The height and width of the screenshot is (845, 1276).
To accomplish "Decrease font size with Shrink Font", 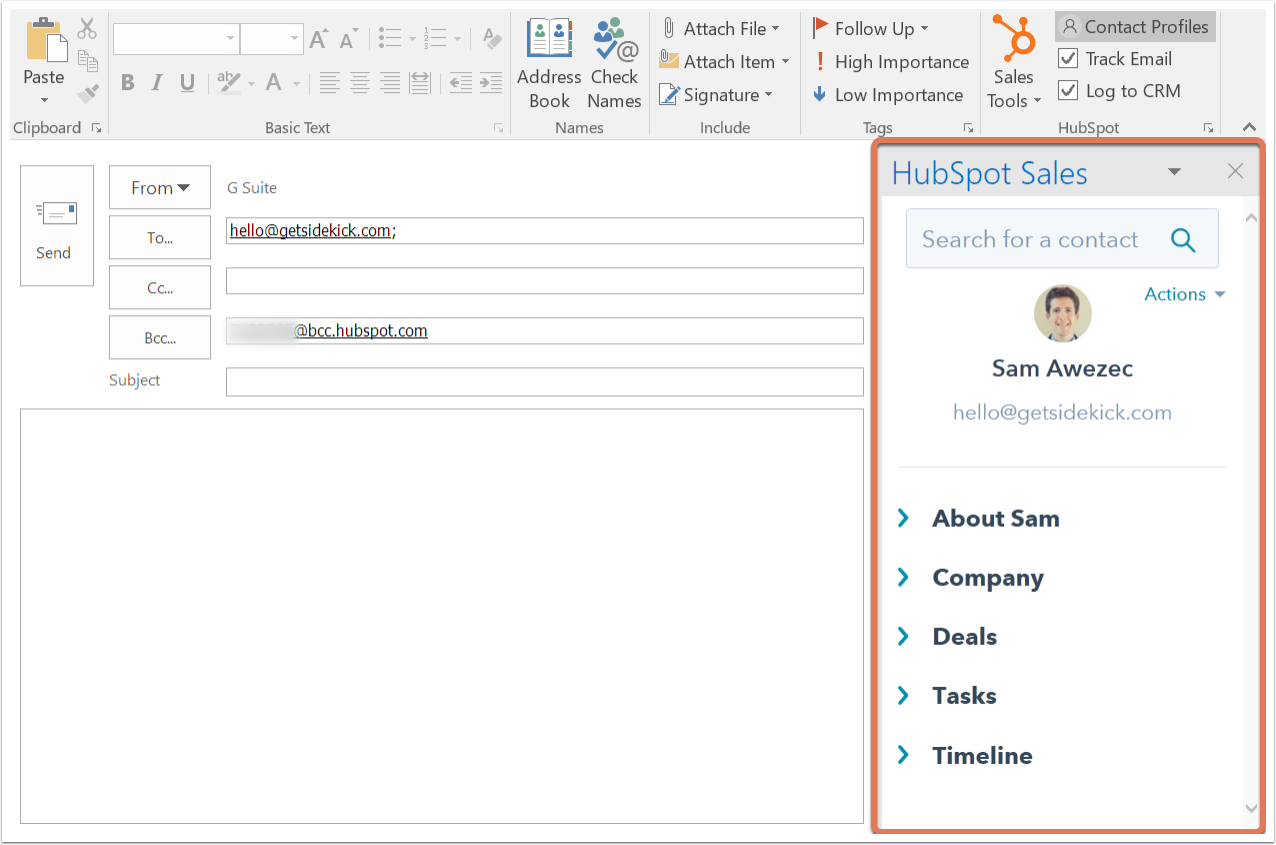I will tap(348, 39).
